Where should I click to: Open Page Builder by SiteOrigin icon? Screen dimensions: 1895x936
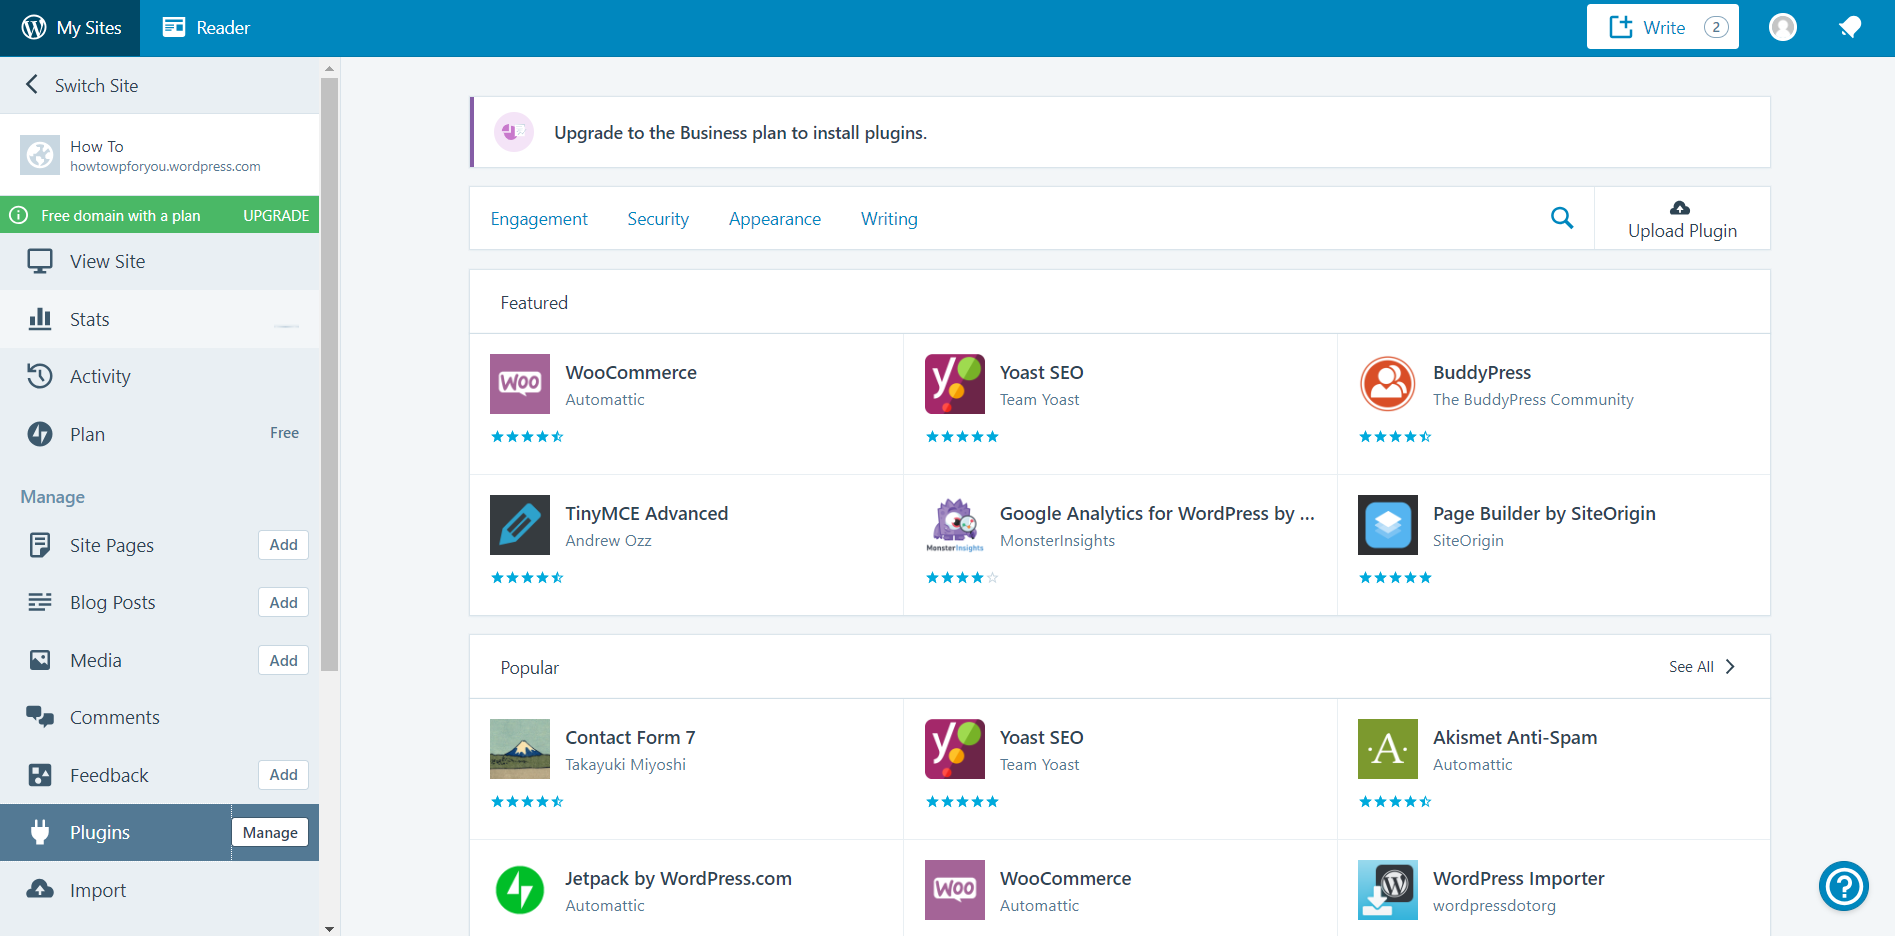pyautogui.click(x=1388, y=525)
